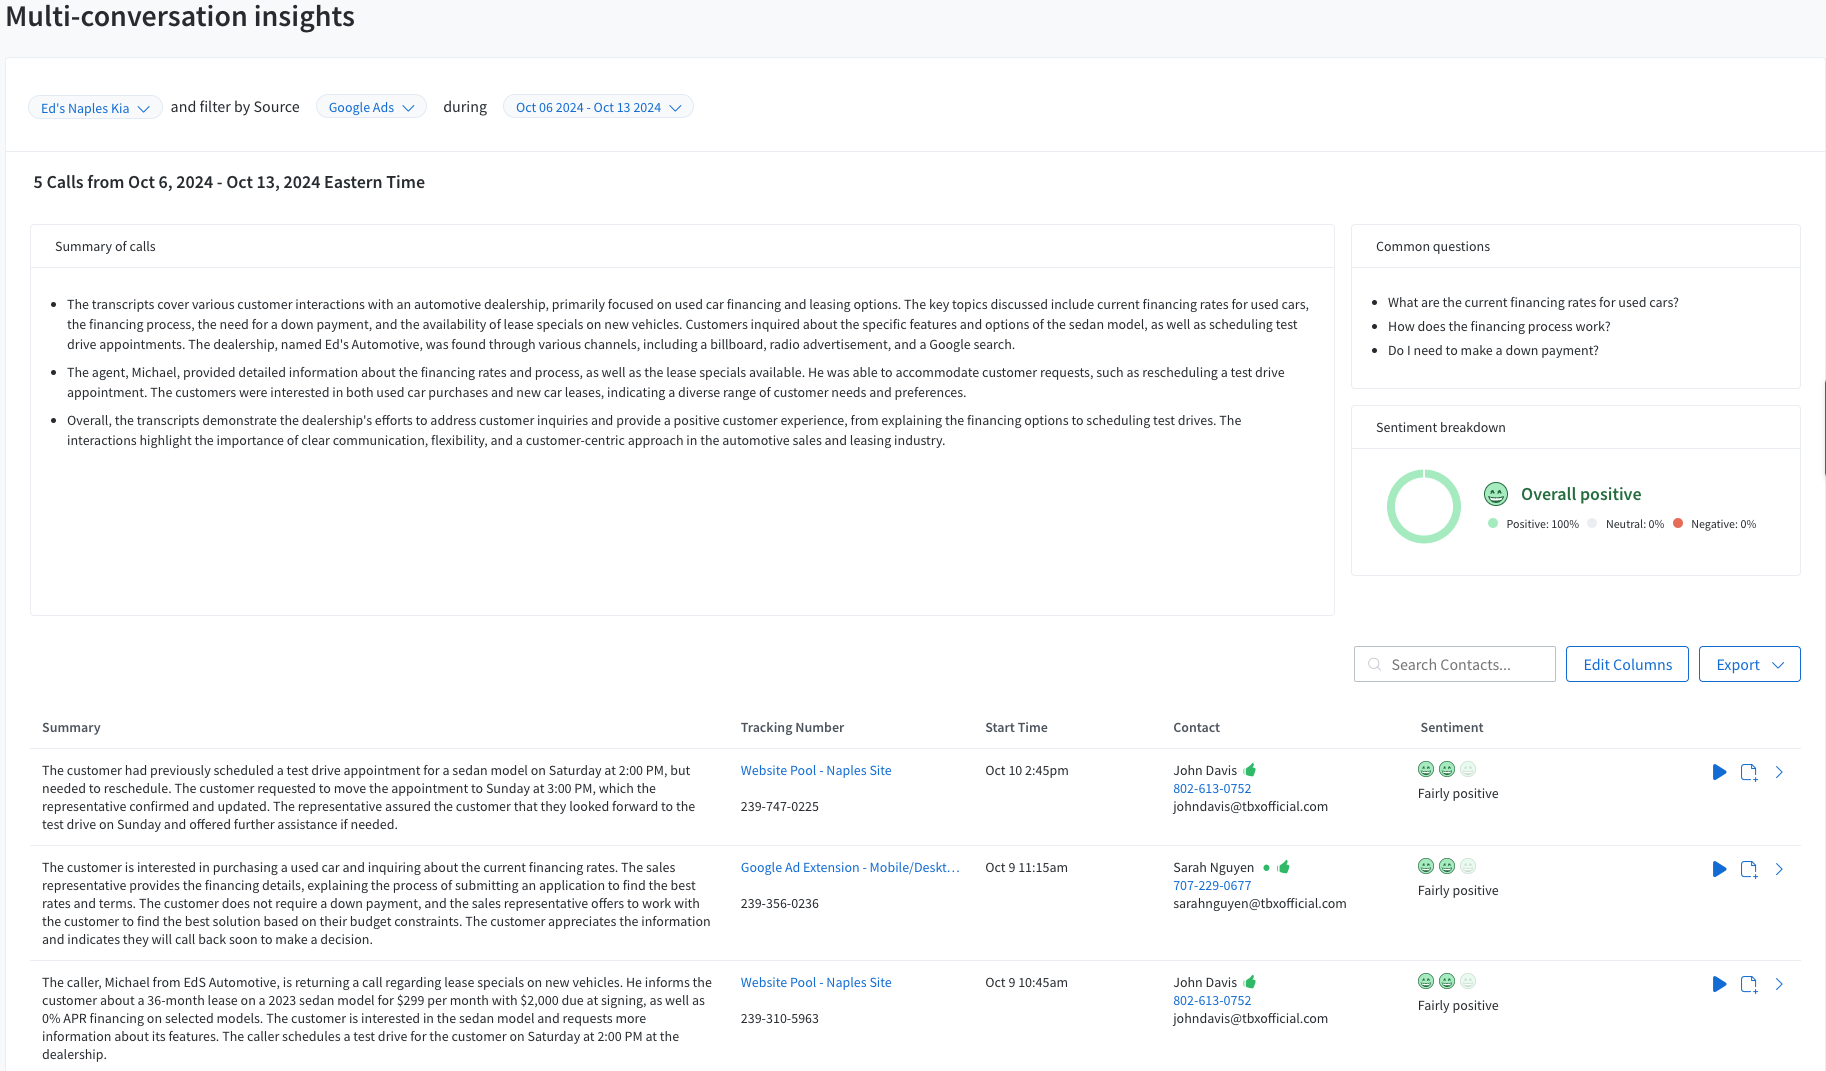The height and width of the screenshot is (1071, 1826).
Task: Add a note to Sarah Nguyen's call
Action: coord(1749,869)
